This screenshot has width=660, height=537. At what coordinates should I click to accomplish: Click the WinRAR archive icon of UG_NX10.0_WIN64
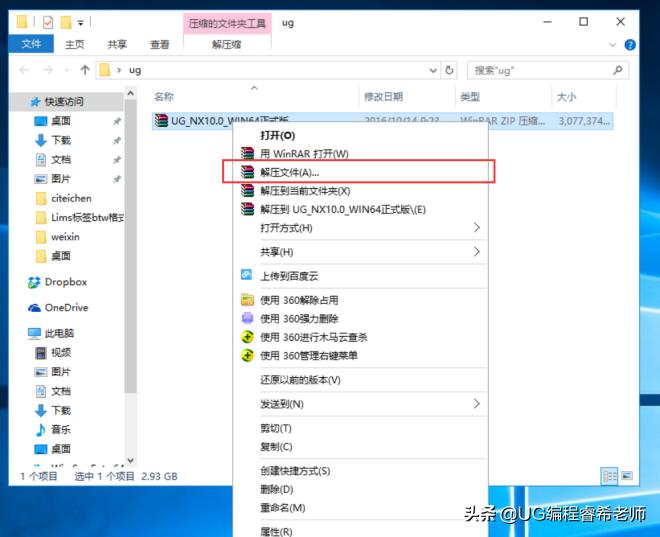(161, 121)
